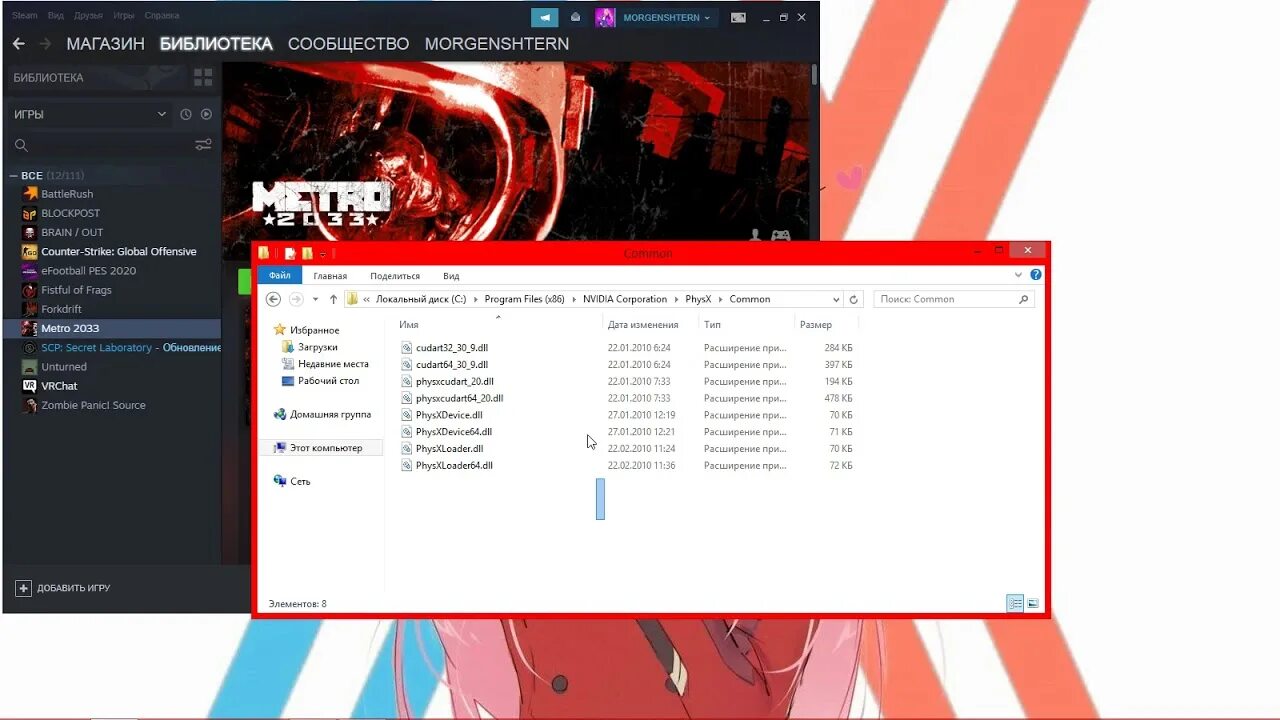
Task: Open the Вид ribbon tab in Explorer
Action: (451, 276)
